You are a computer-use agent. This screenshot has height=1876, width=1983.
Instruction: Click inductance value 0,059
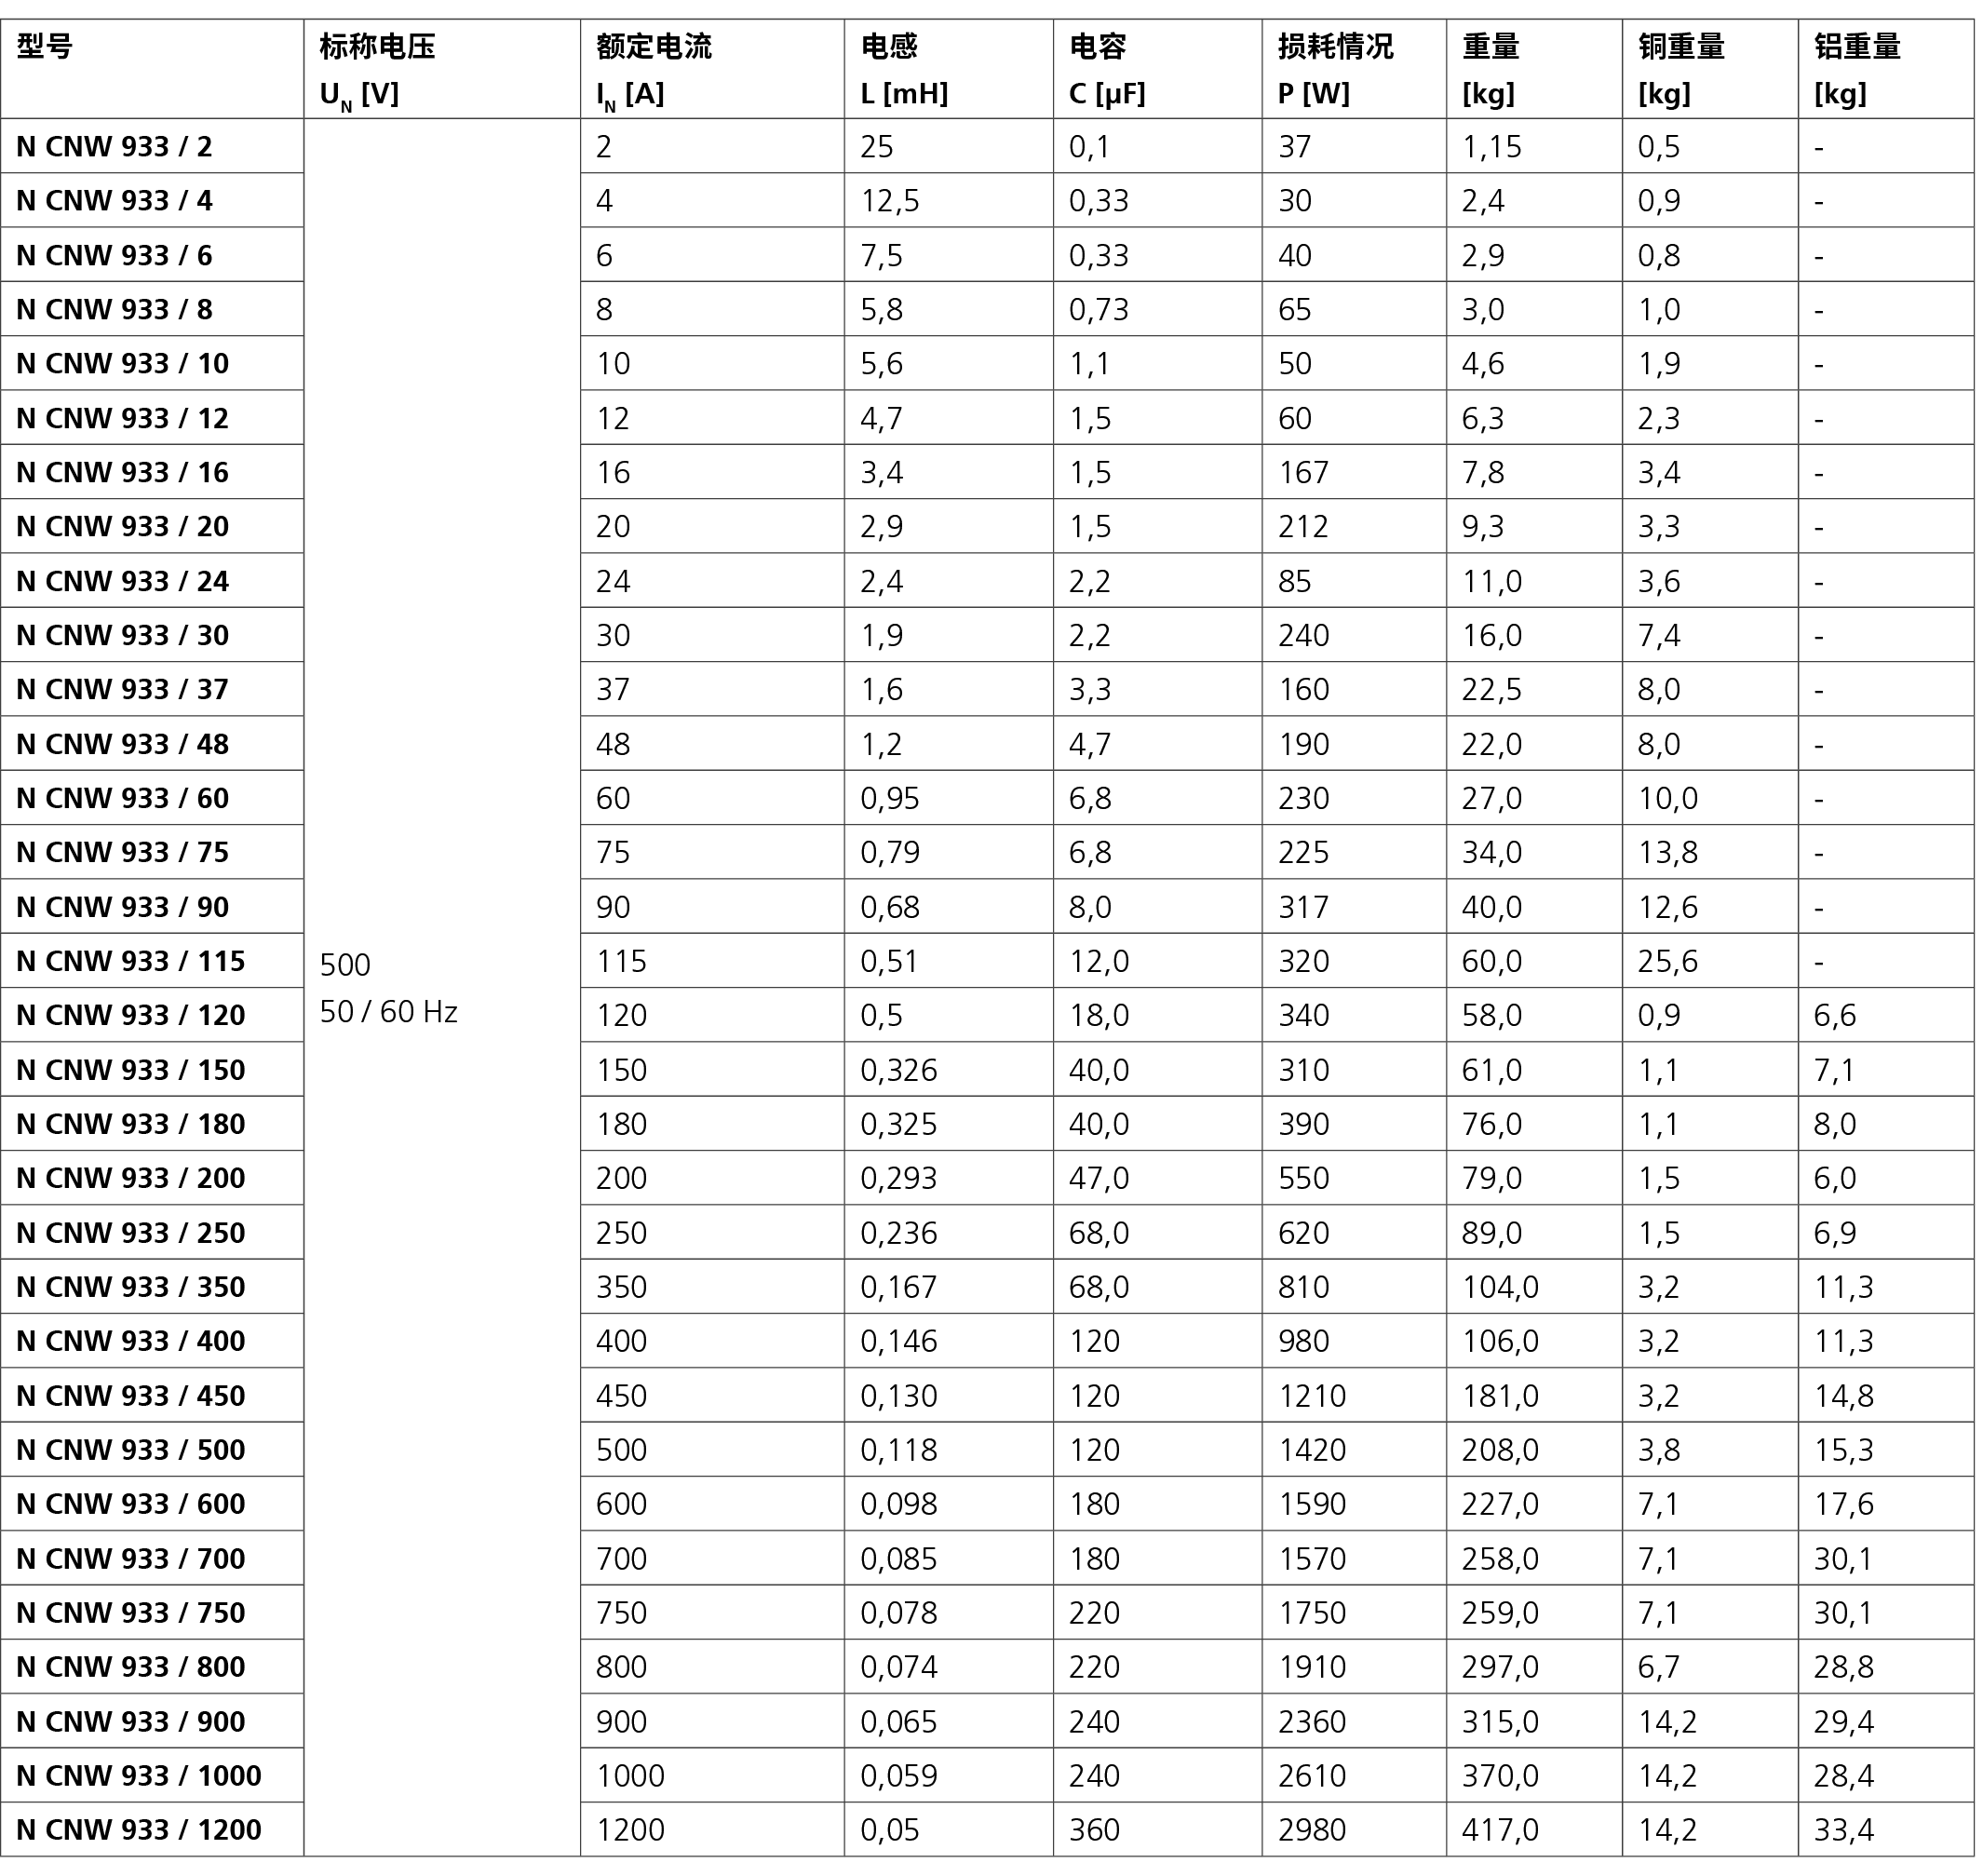(x=898, y=1776)
